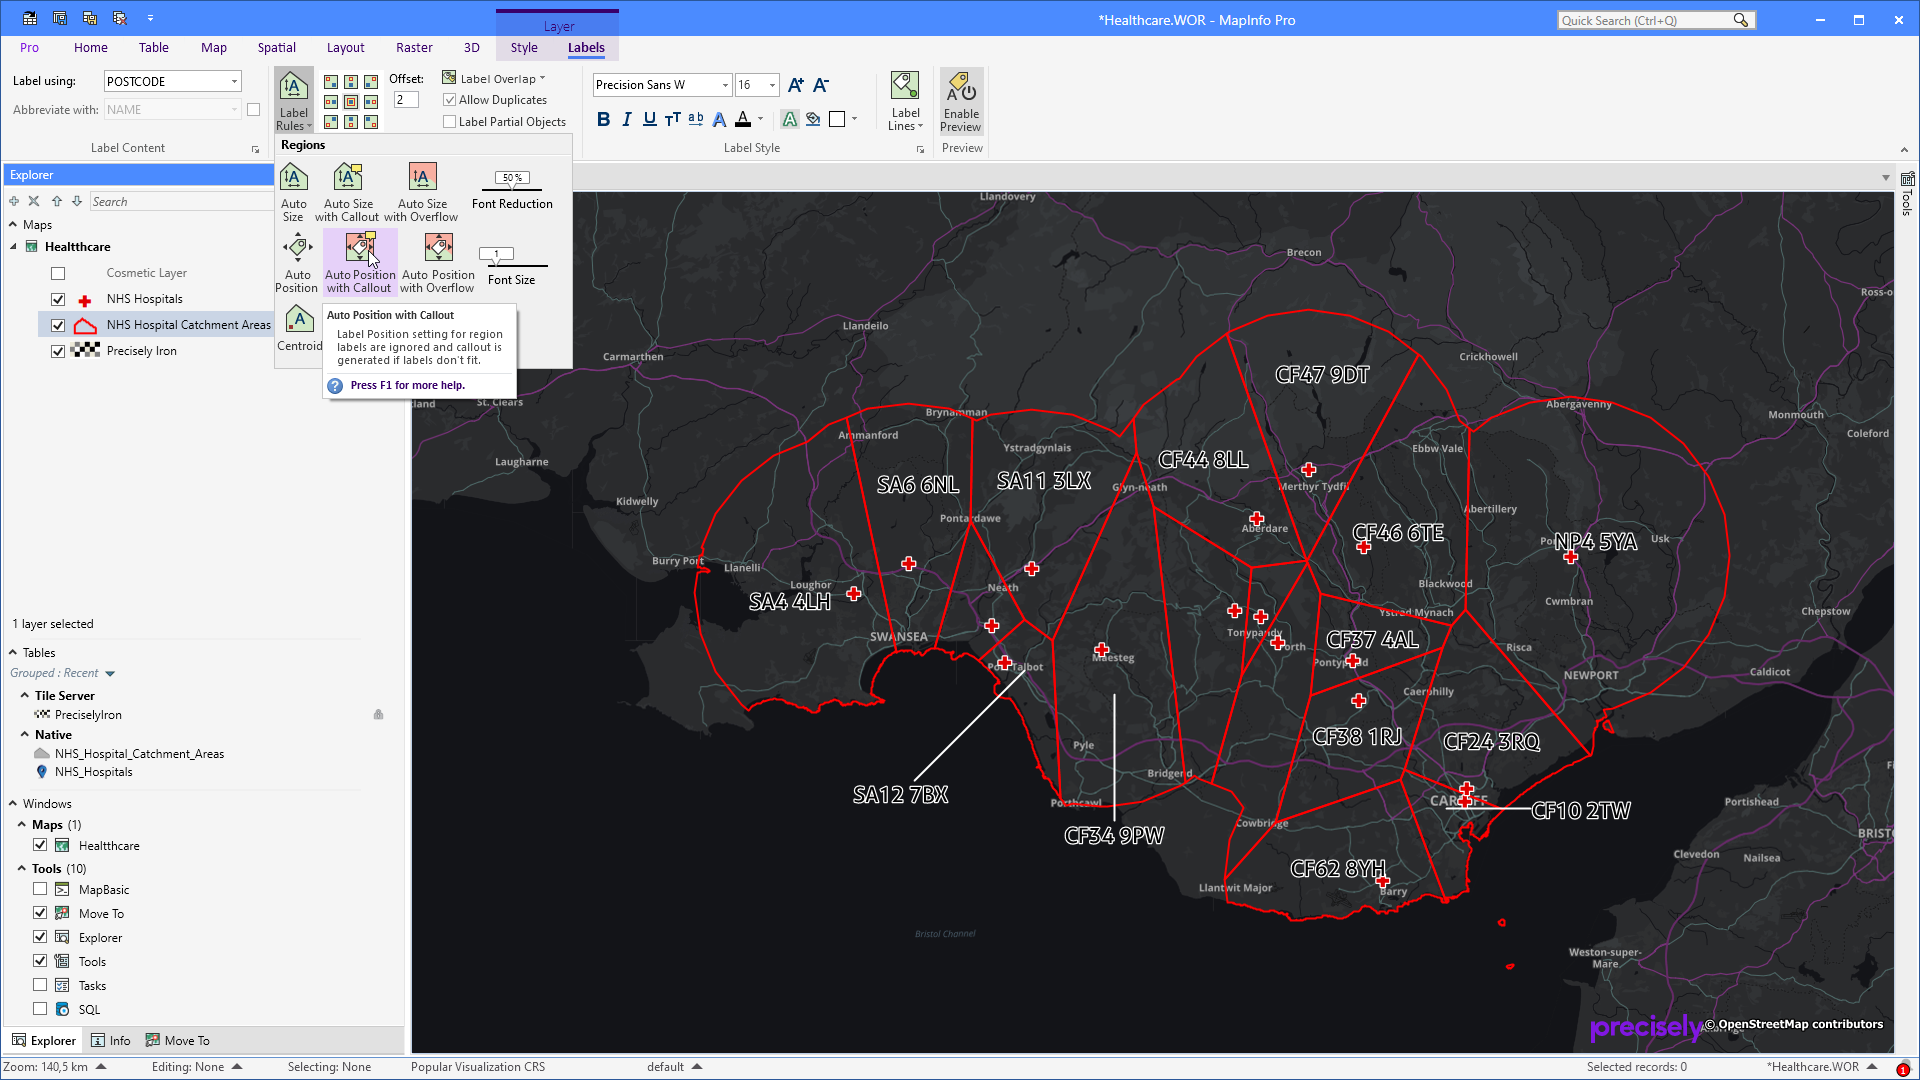Image resolution: width=1920 pixels, height=1080 pixels.
Task: Switch to the Info panel tab
Action: pyautogui.click(x=111, y=1040)
